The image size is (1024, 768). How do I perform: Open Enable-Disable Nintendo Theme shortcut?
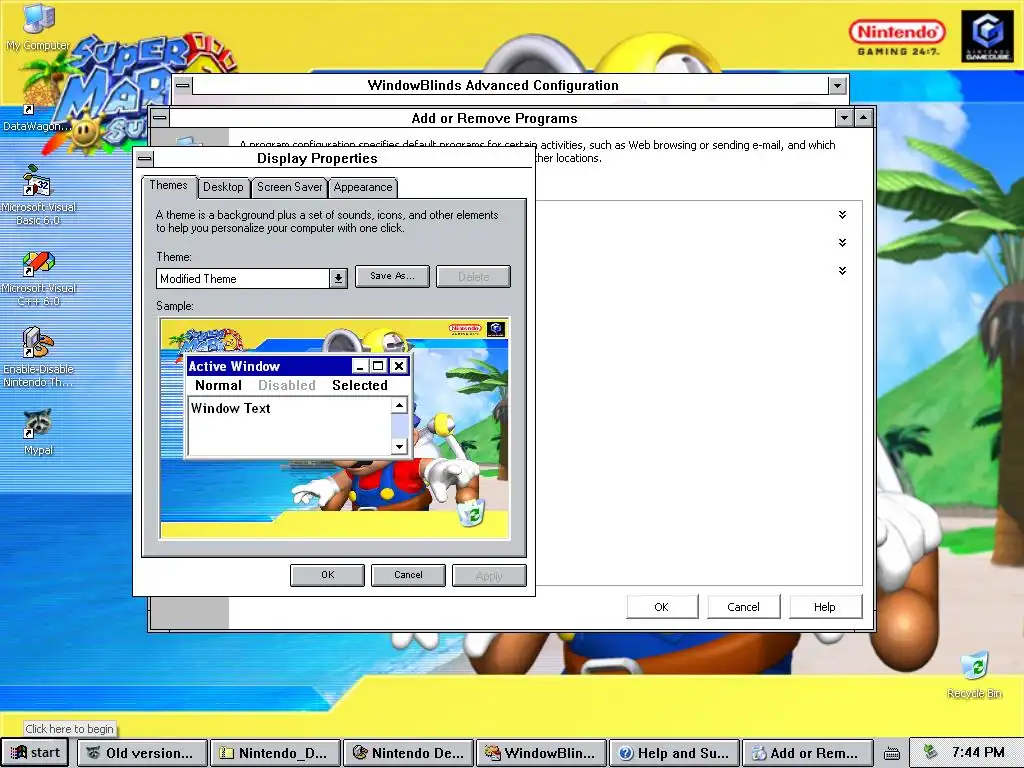tap(38, 357)
